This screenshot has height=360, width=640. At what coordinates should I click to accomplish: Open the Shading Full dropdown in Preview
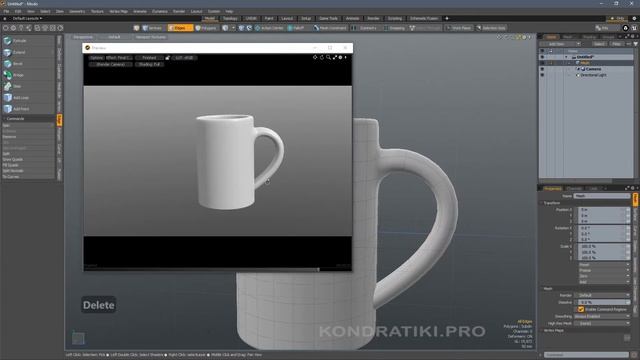(x=149, y=64)
